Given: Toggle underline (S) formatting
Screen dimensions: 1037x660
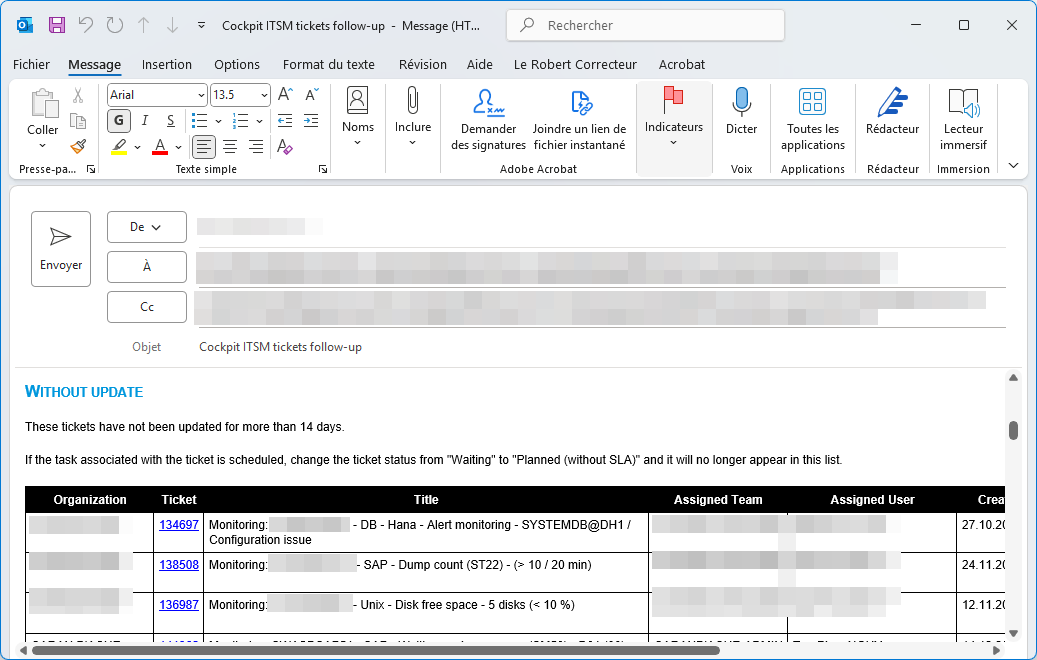Looking at the screenshot, I should click(x=171, y=121).
